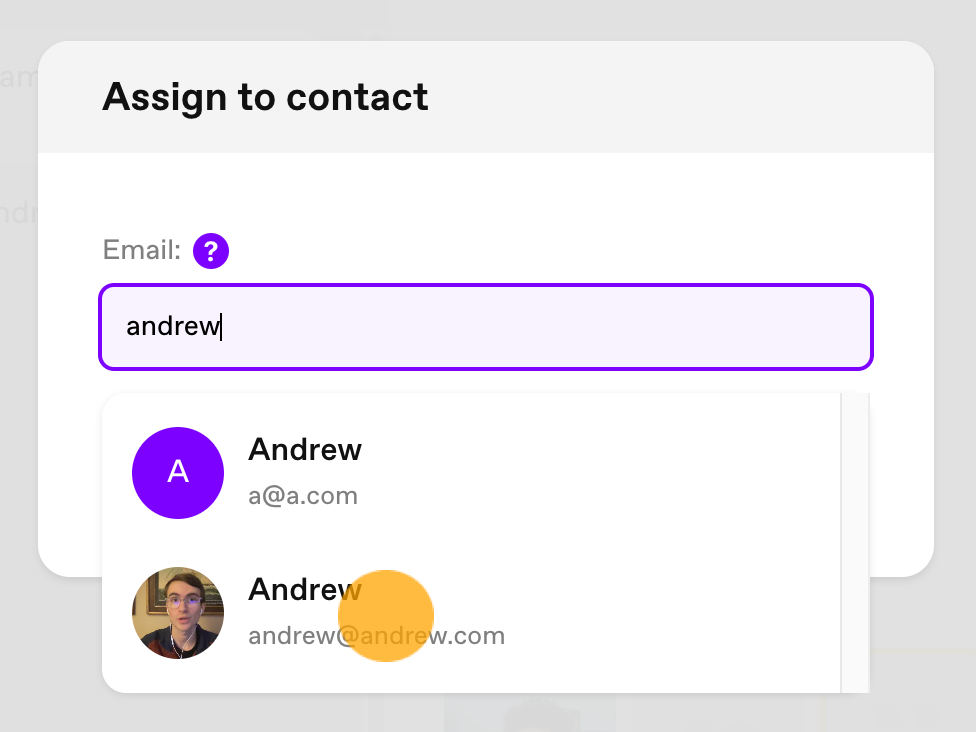Image resolution: width=976 pixels, height=732 pixels.
Task: Focus the Email input field
Action: 486,327
